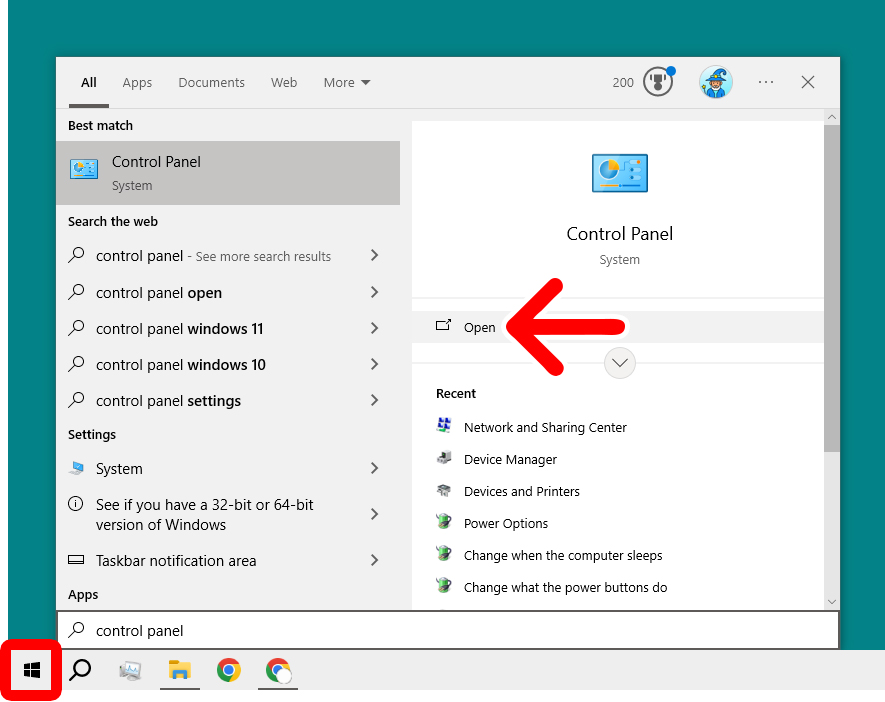This screenshot has width=885, height=702.
Task: Click the search box containing 'control panel'
Action: [x=446, y=631]
